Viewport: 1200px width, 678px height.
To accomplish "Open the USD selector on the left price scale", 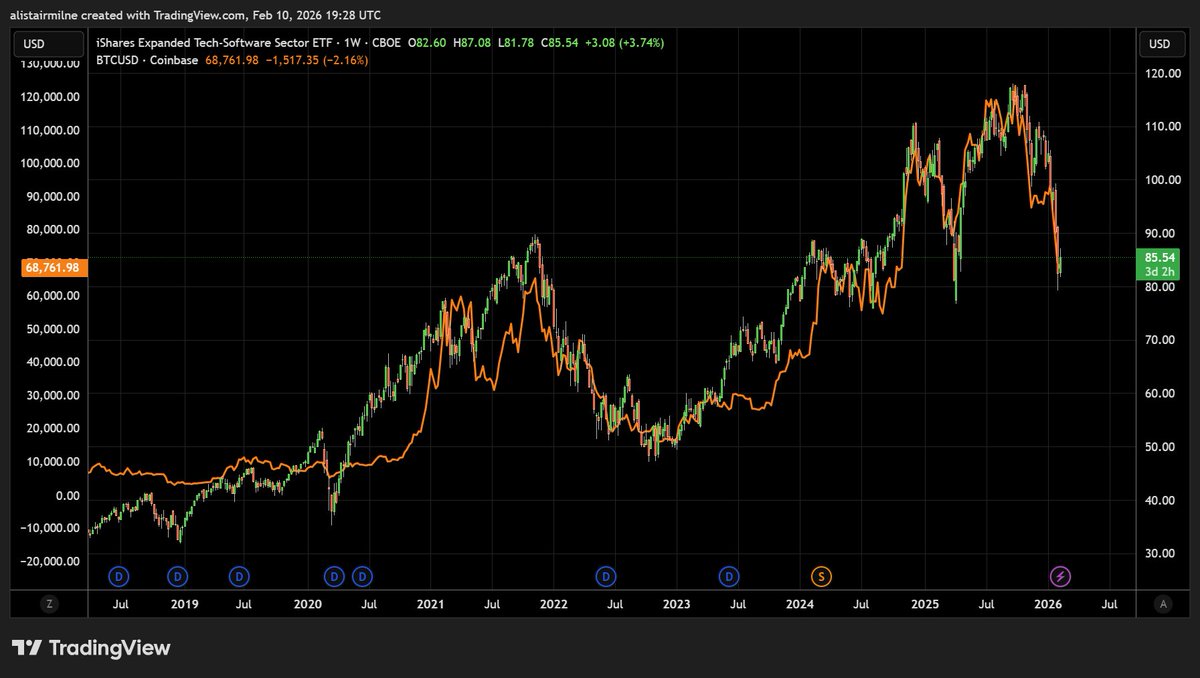I will (48, 43).
